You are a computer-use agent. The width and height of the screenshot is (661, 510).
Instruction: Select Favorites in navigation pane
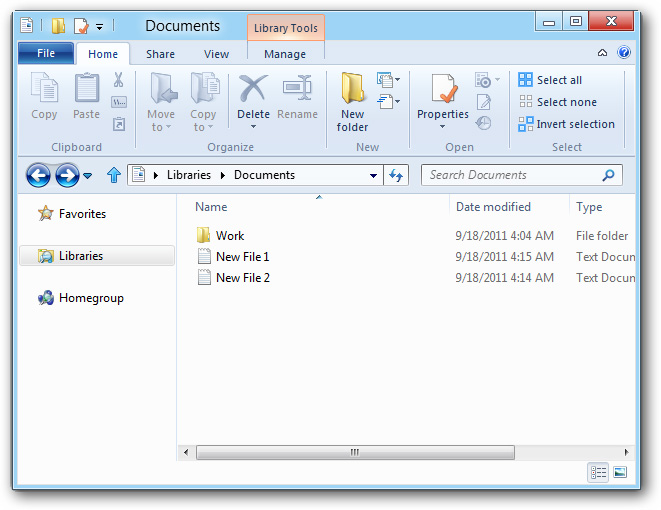[72, 214]
